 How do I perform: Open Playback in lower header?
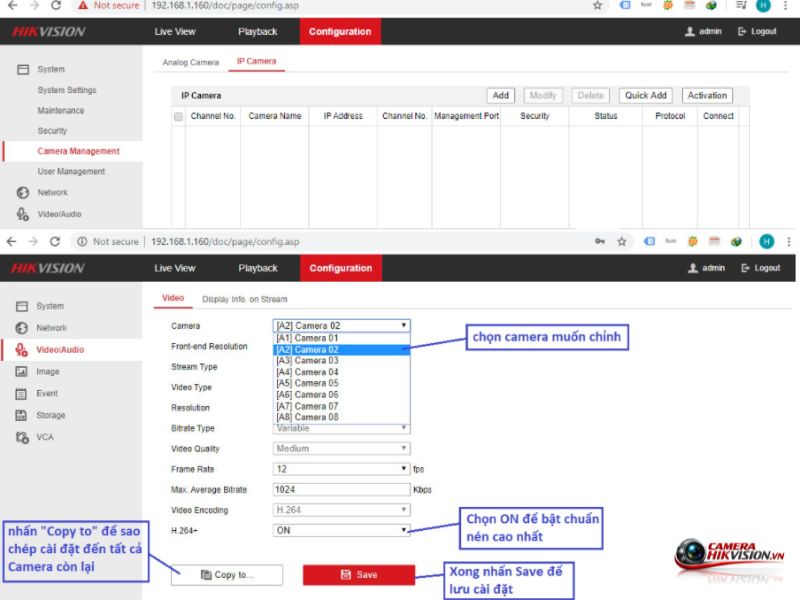[x=258, y=268]
